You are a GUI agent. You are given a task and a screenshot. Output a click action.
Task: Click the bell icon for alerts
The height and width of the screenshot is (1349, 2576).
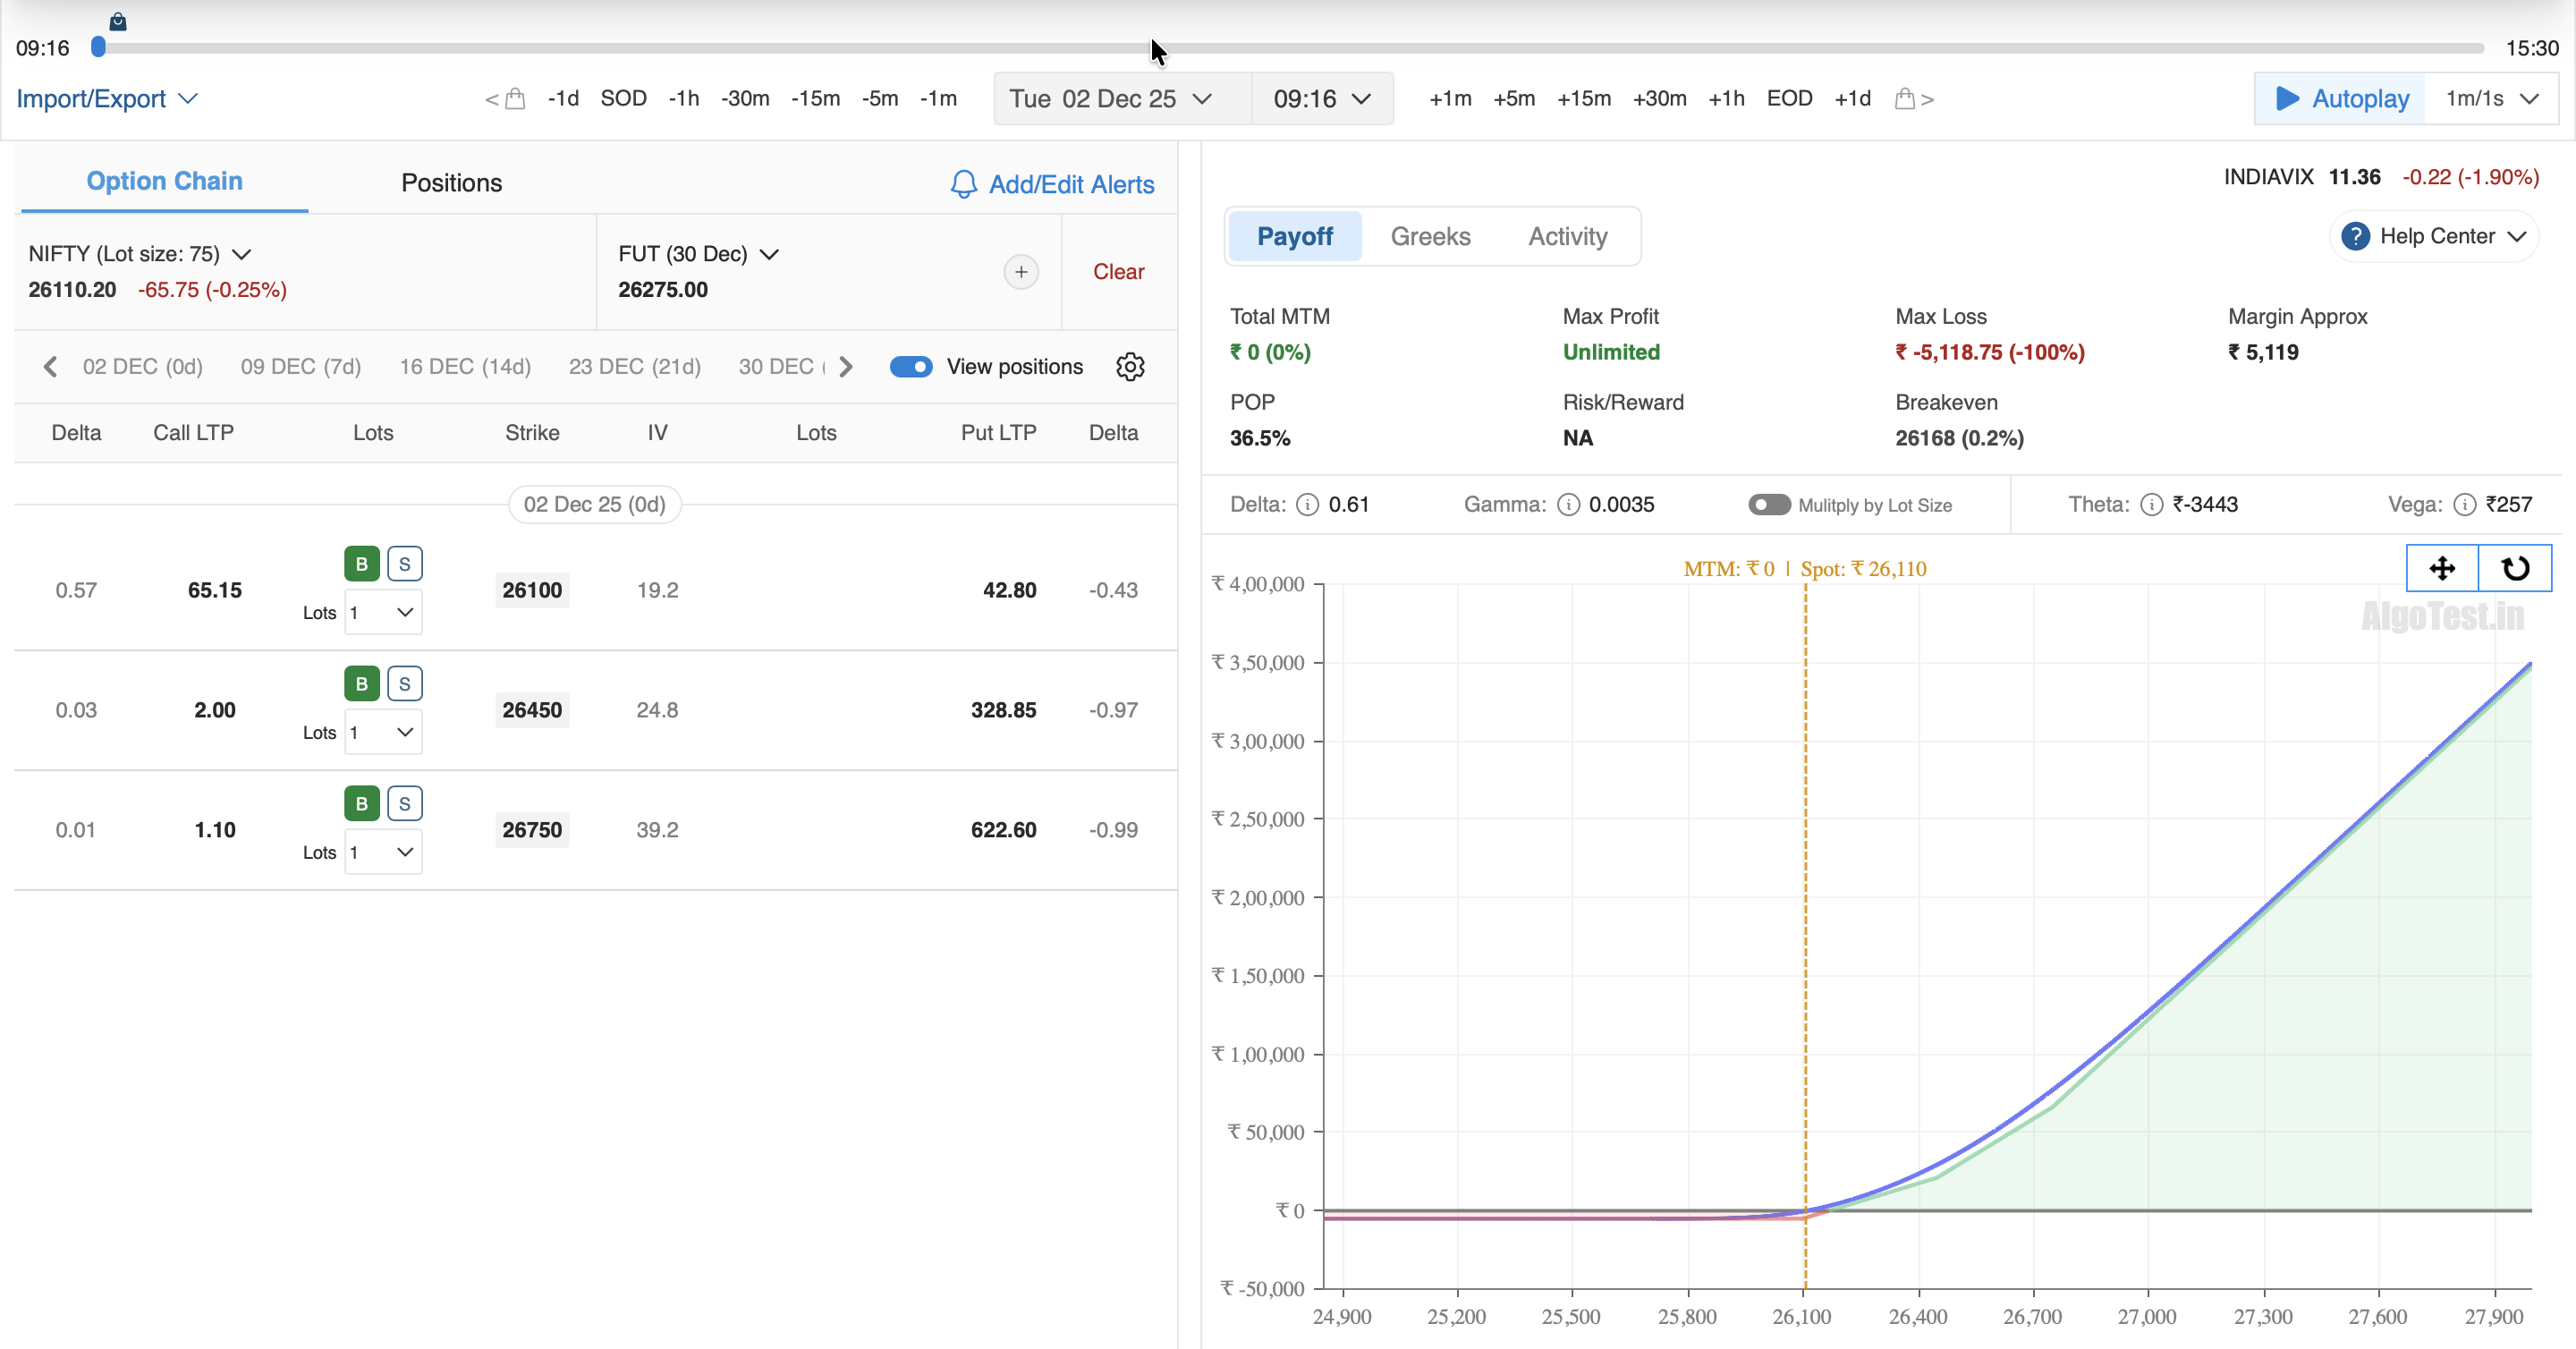click(963, 185)
